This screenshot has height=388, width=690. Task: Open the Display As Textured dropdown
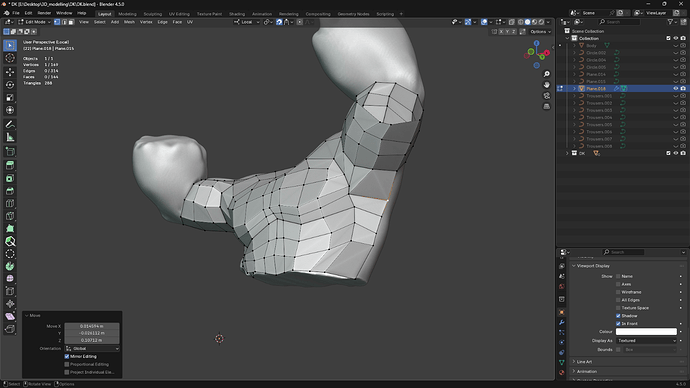coord(646,340)
